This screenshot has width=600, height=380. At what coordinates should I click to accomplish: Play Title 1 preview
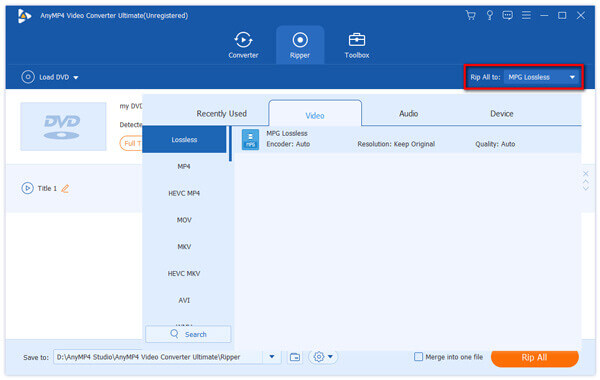point(27,188)
